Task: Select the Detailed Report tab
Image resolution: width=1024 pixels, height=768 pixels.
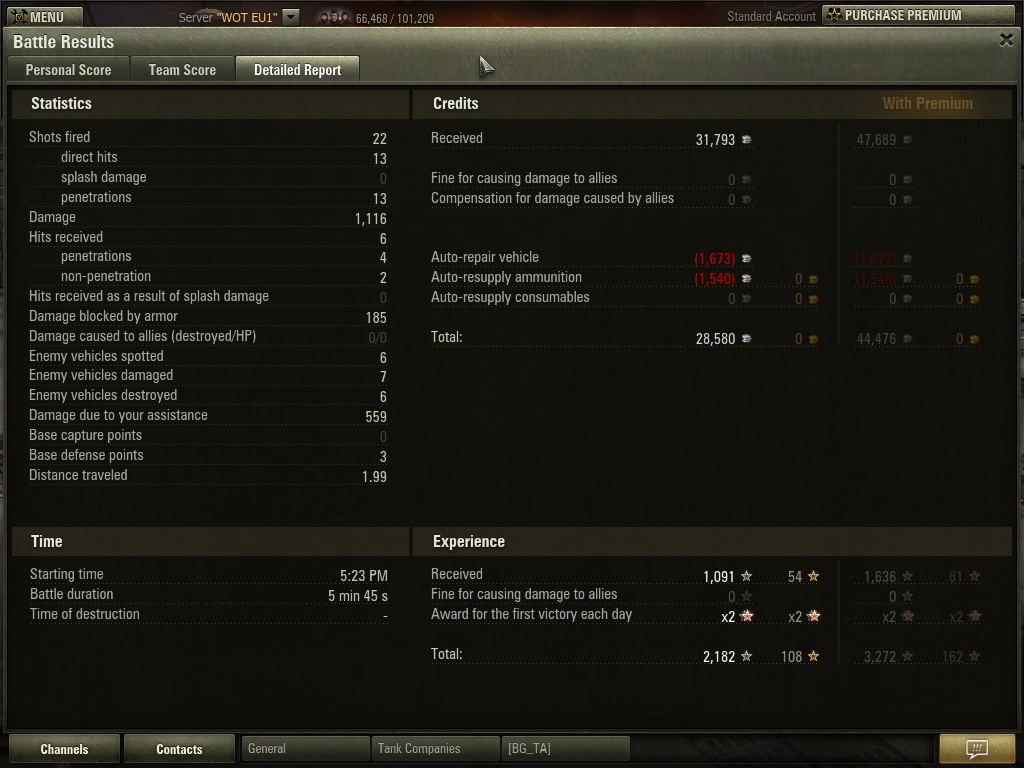Action: [297, 70]
